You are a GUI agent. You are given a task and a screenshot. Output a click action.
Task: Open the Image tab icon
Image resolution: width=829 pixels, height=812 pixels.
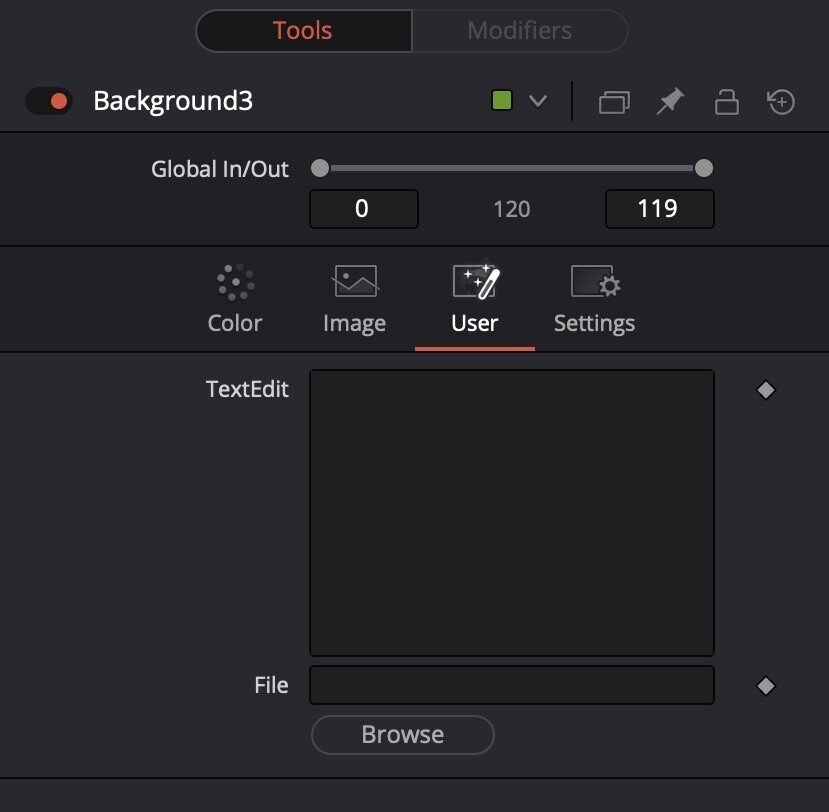coord(355,283)
